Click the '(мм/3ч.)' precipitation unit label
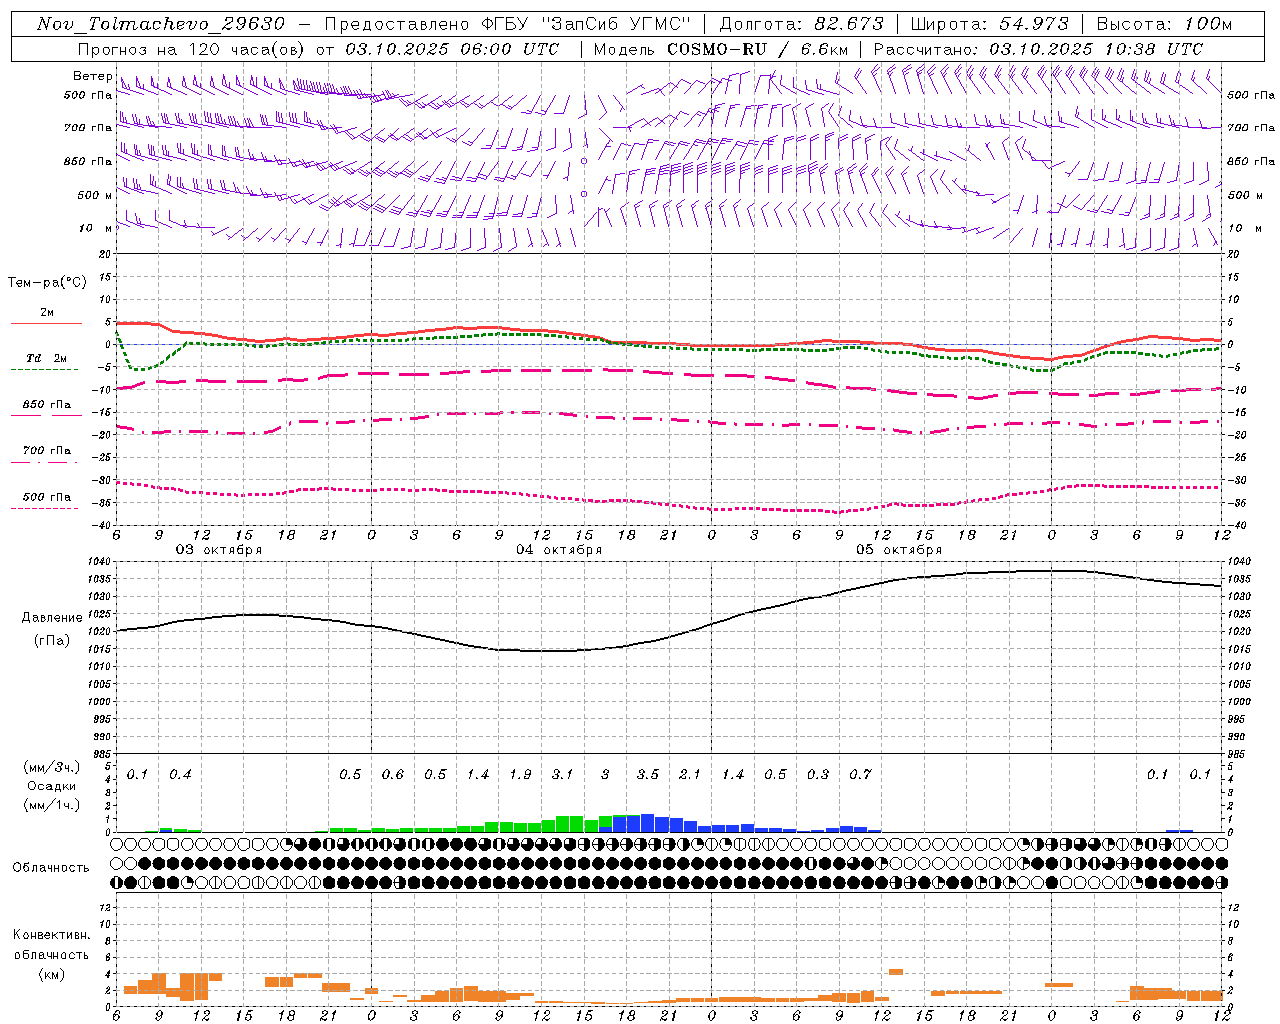This screenshot has height=1024, width=1280. pos(51,767)
